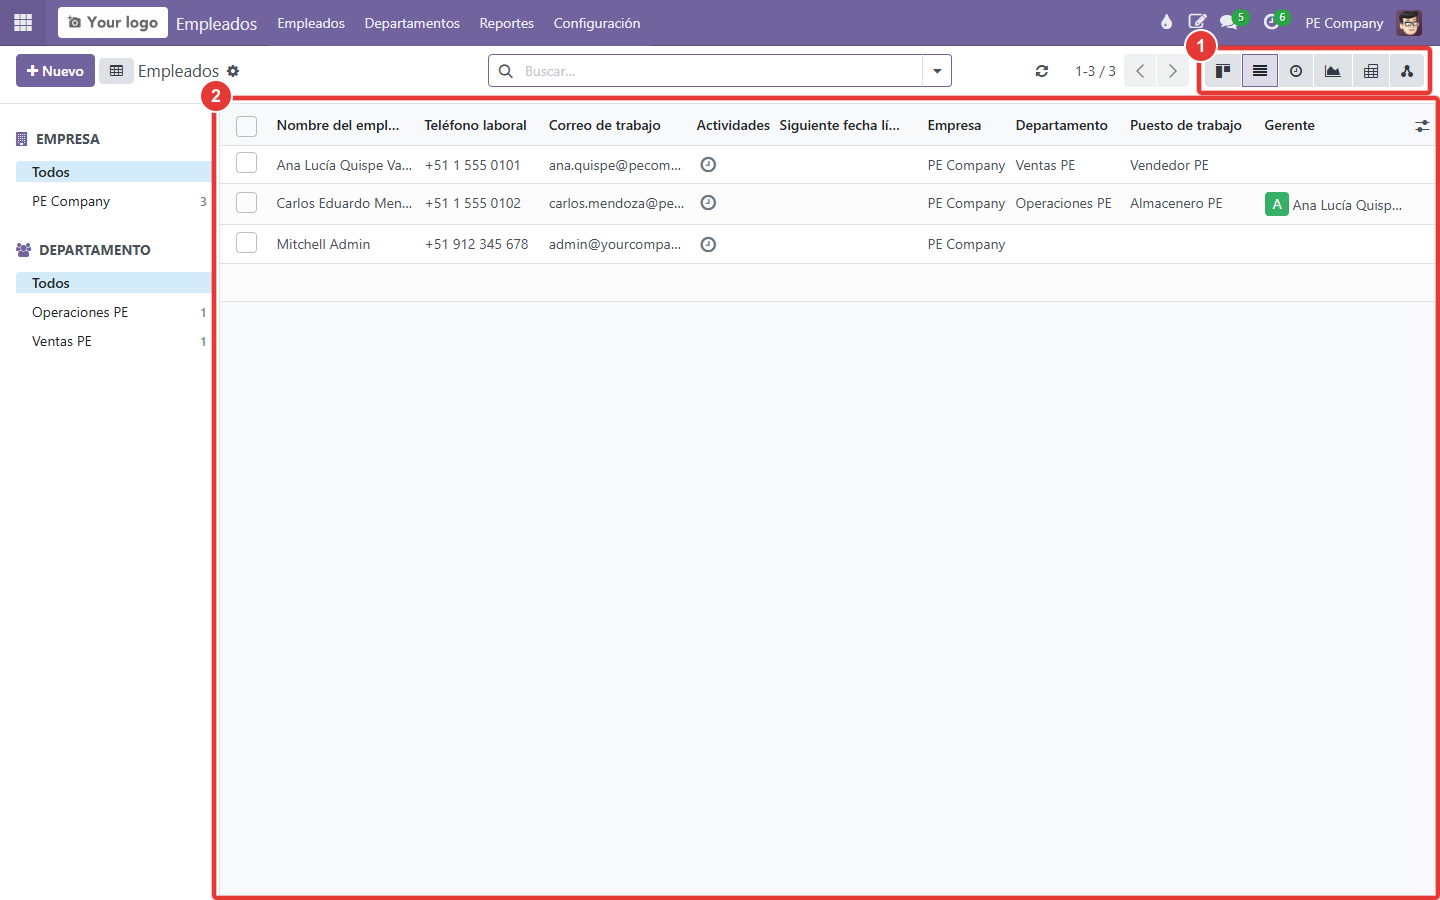Image resolution: width=1440 pixels, height=900 pixels.
Task: Sort by Correo de trabajo column
Action: coord(604,125)
